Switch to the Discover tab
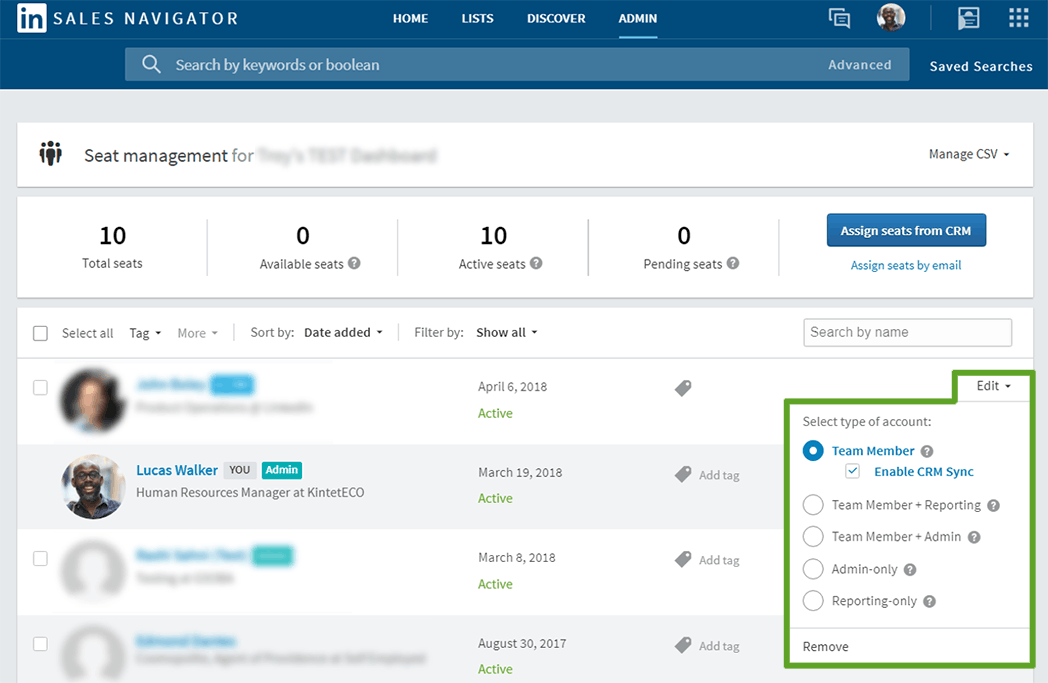The width and height of the screenshot is (1048, 683). [556, 18]
